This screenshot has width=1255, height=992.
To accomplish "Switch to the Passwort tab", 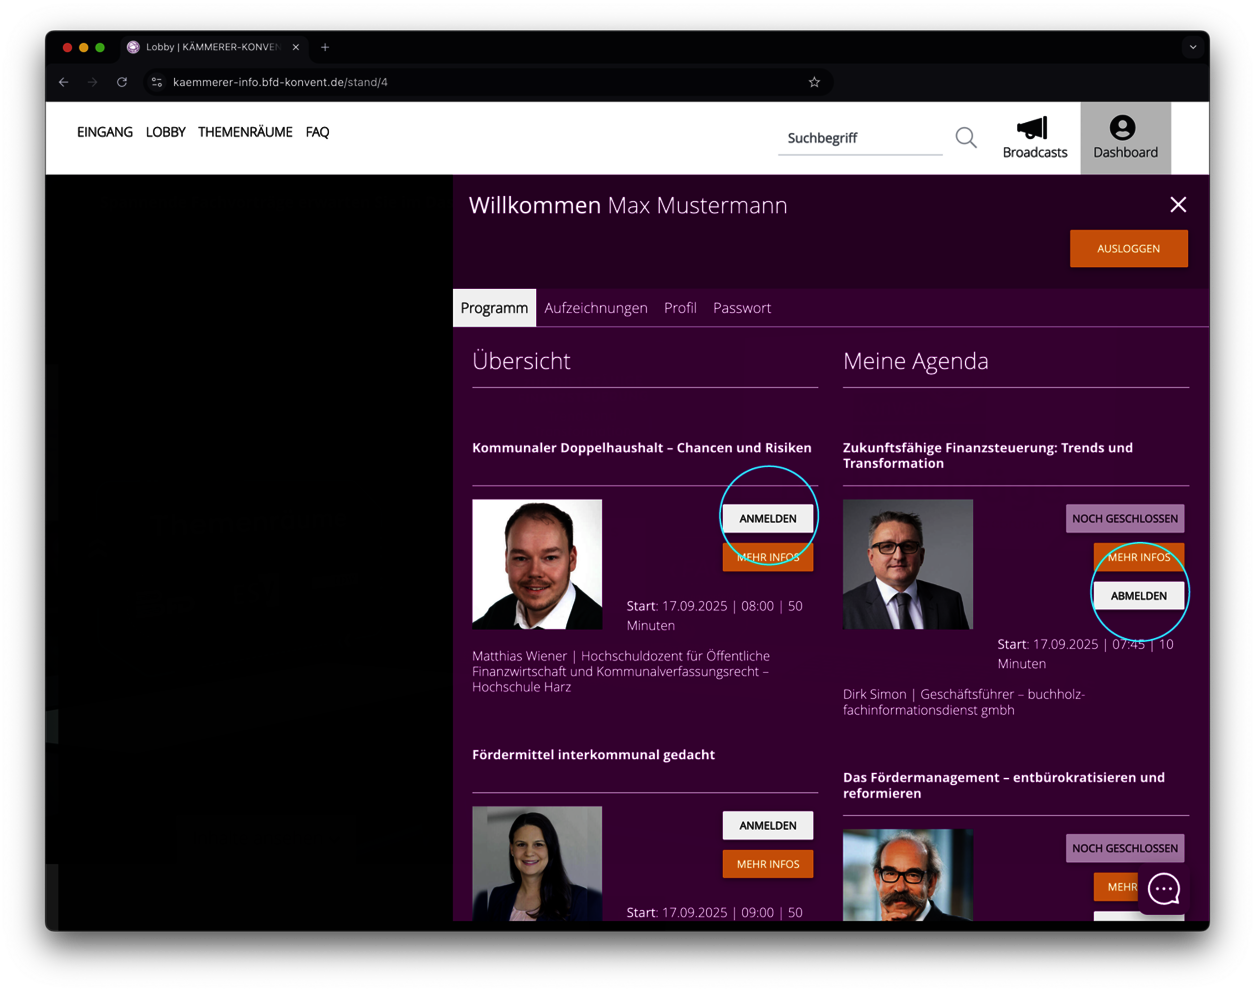I will (x=742, y=308).
